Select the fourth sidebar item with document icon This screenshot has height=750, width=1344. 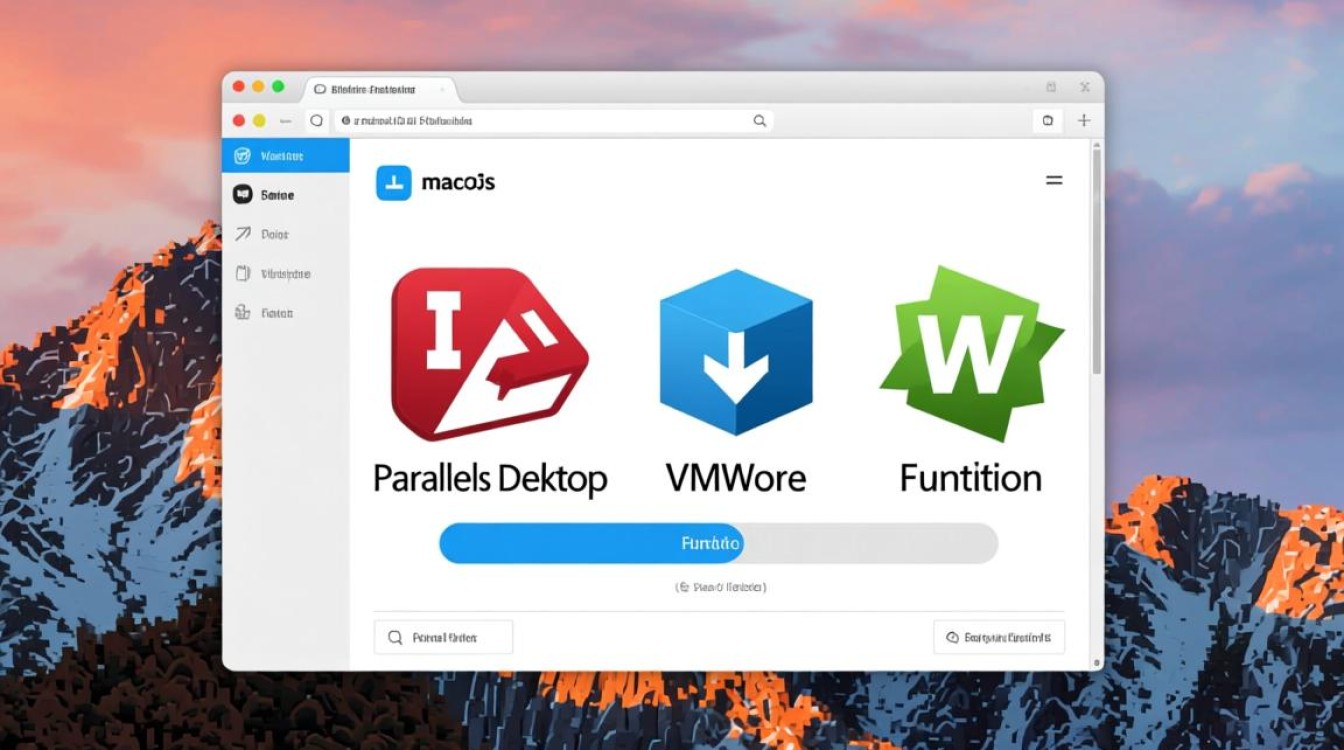click(285, 273)
